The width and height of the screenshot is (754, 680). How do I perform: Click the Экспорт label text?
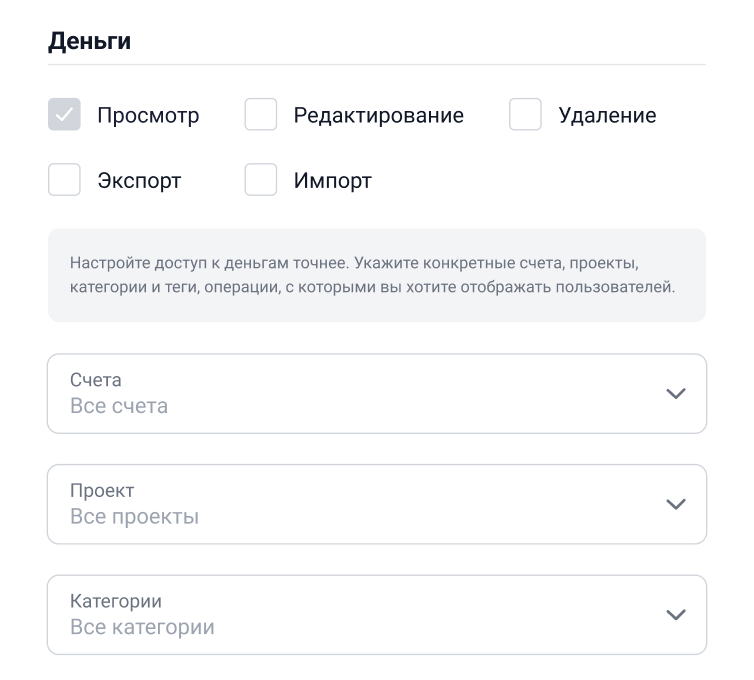(139, 182)
